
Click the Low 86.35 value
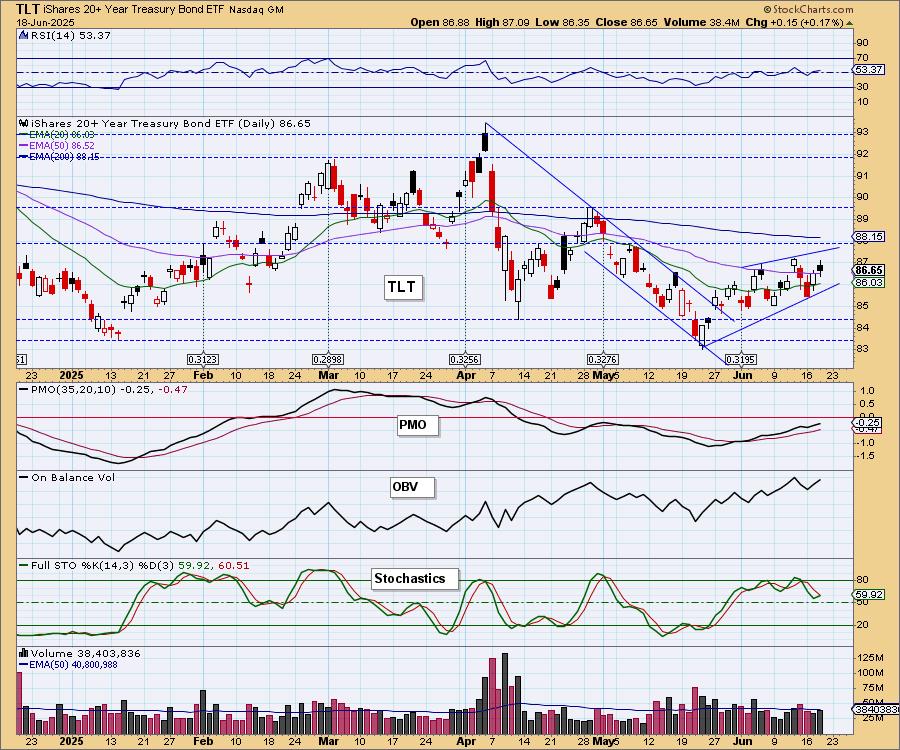pos(562,22)
